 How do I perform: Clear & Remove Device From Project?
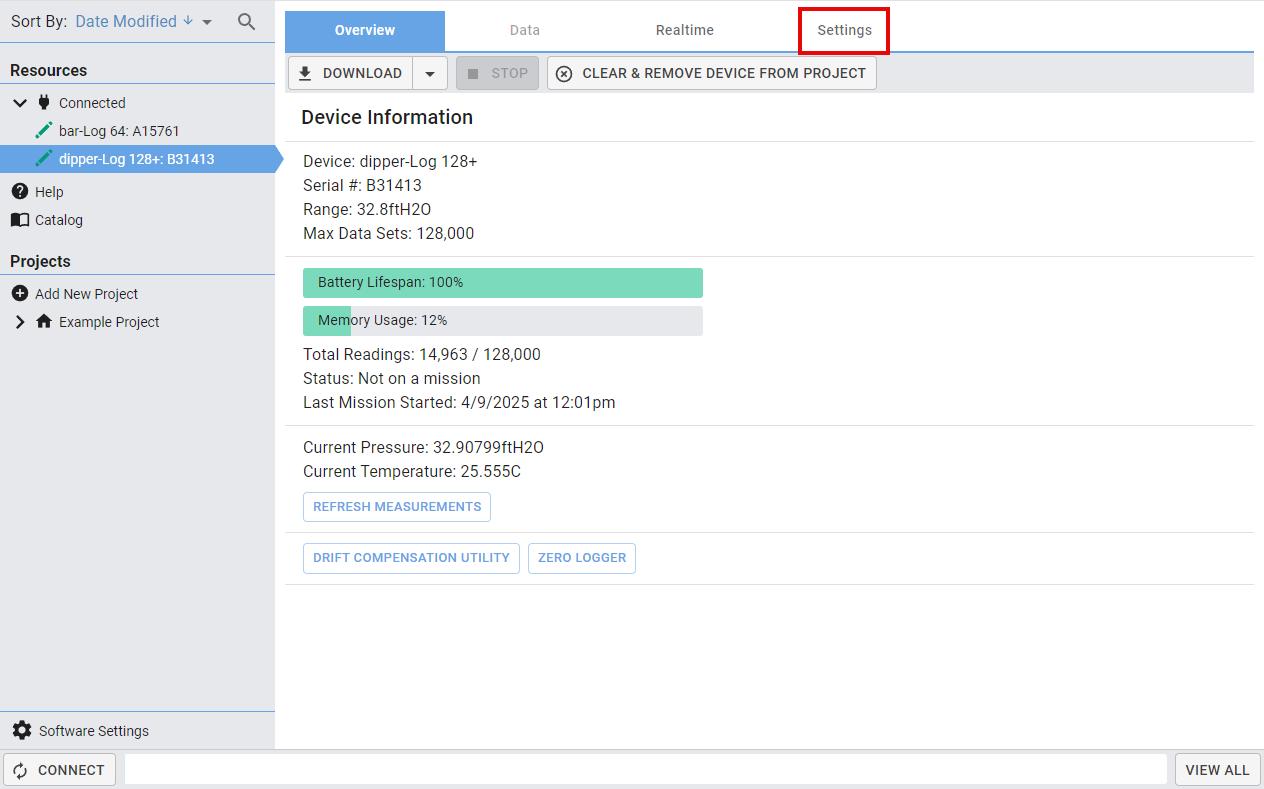[712, 73]
